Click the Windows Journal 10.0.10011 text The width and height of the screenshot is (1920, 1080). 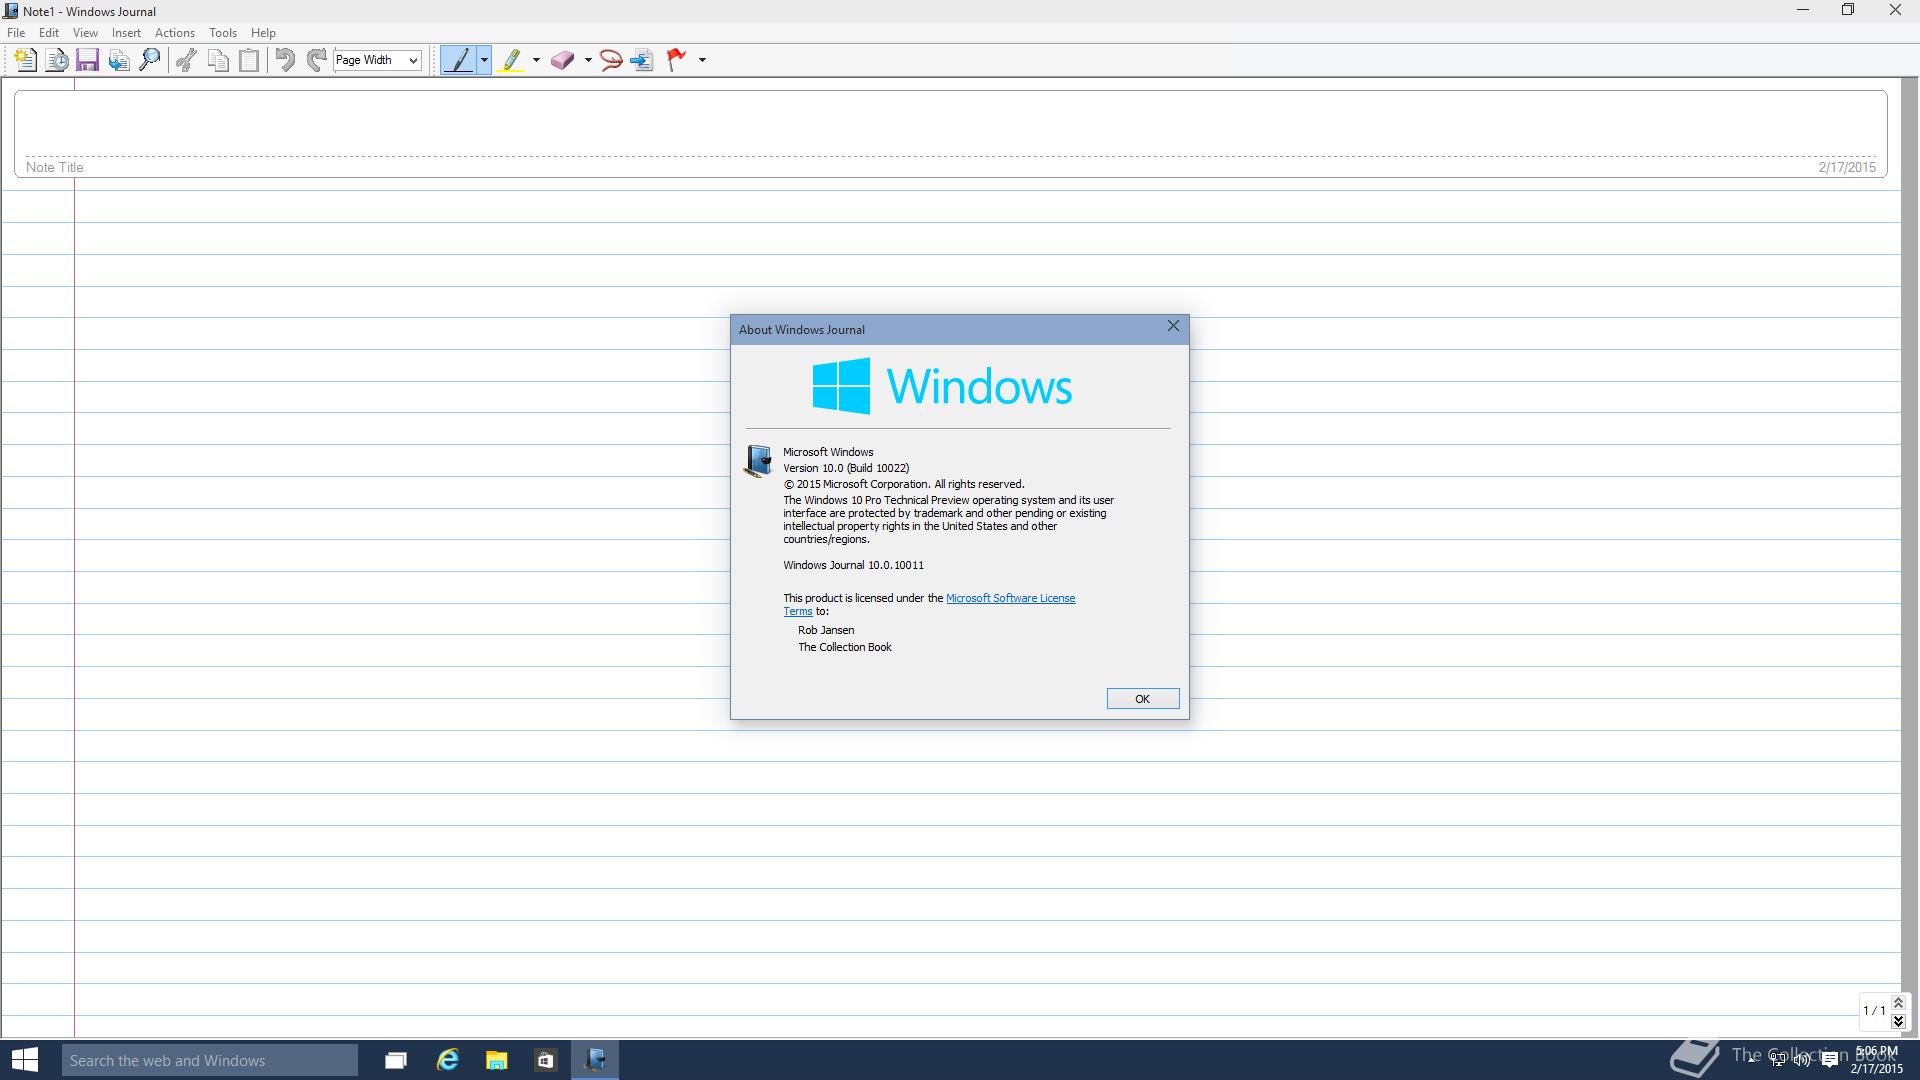(x=853, y=565)
